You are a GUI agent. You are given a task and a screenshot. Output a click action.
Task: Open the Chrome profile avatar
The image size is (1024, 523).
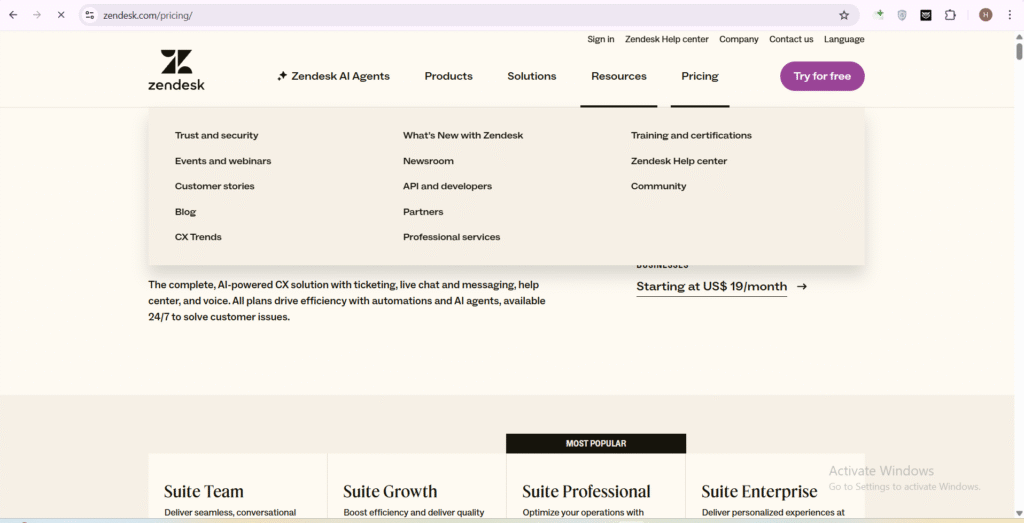tap(985, 15)
